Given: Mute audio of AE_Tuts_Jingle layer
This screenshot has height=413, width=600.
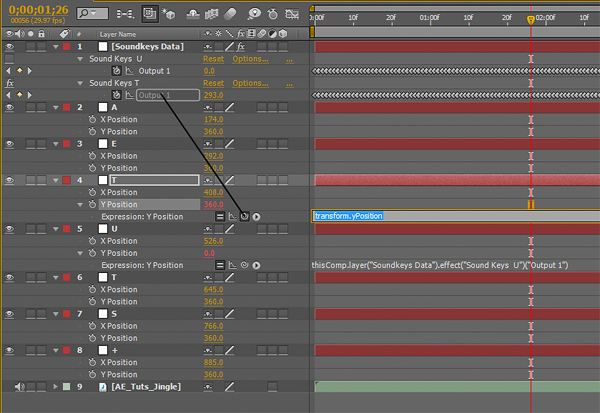Looking at the screenshot, I should [20, 387].
